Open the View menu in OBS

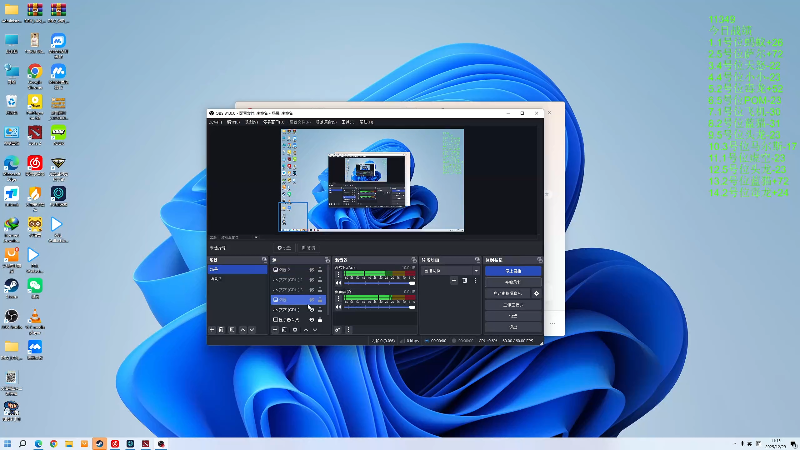click(x=251, y=122)
